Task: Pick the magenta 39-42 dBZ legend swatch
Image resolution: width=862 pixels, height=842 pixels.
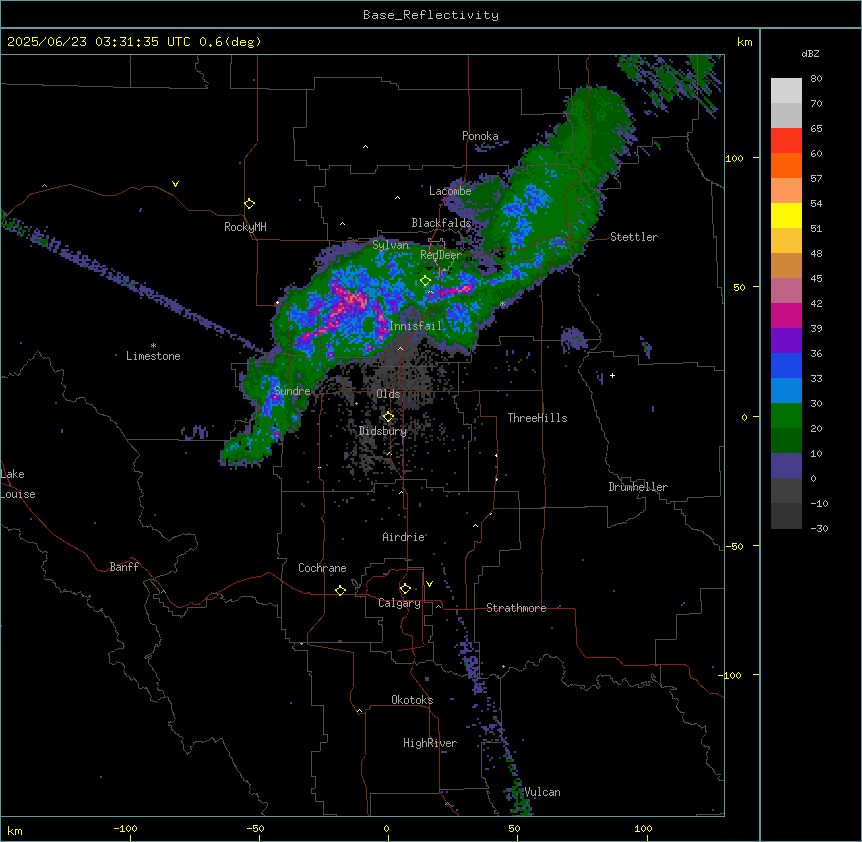Action: pyautogui.click(x=786, y=315)
